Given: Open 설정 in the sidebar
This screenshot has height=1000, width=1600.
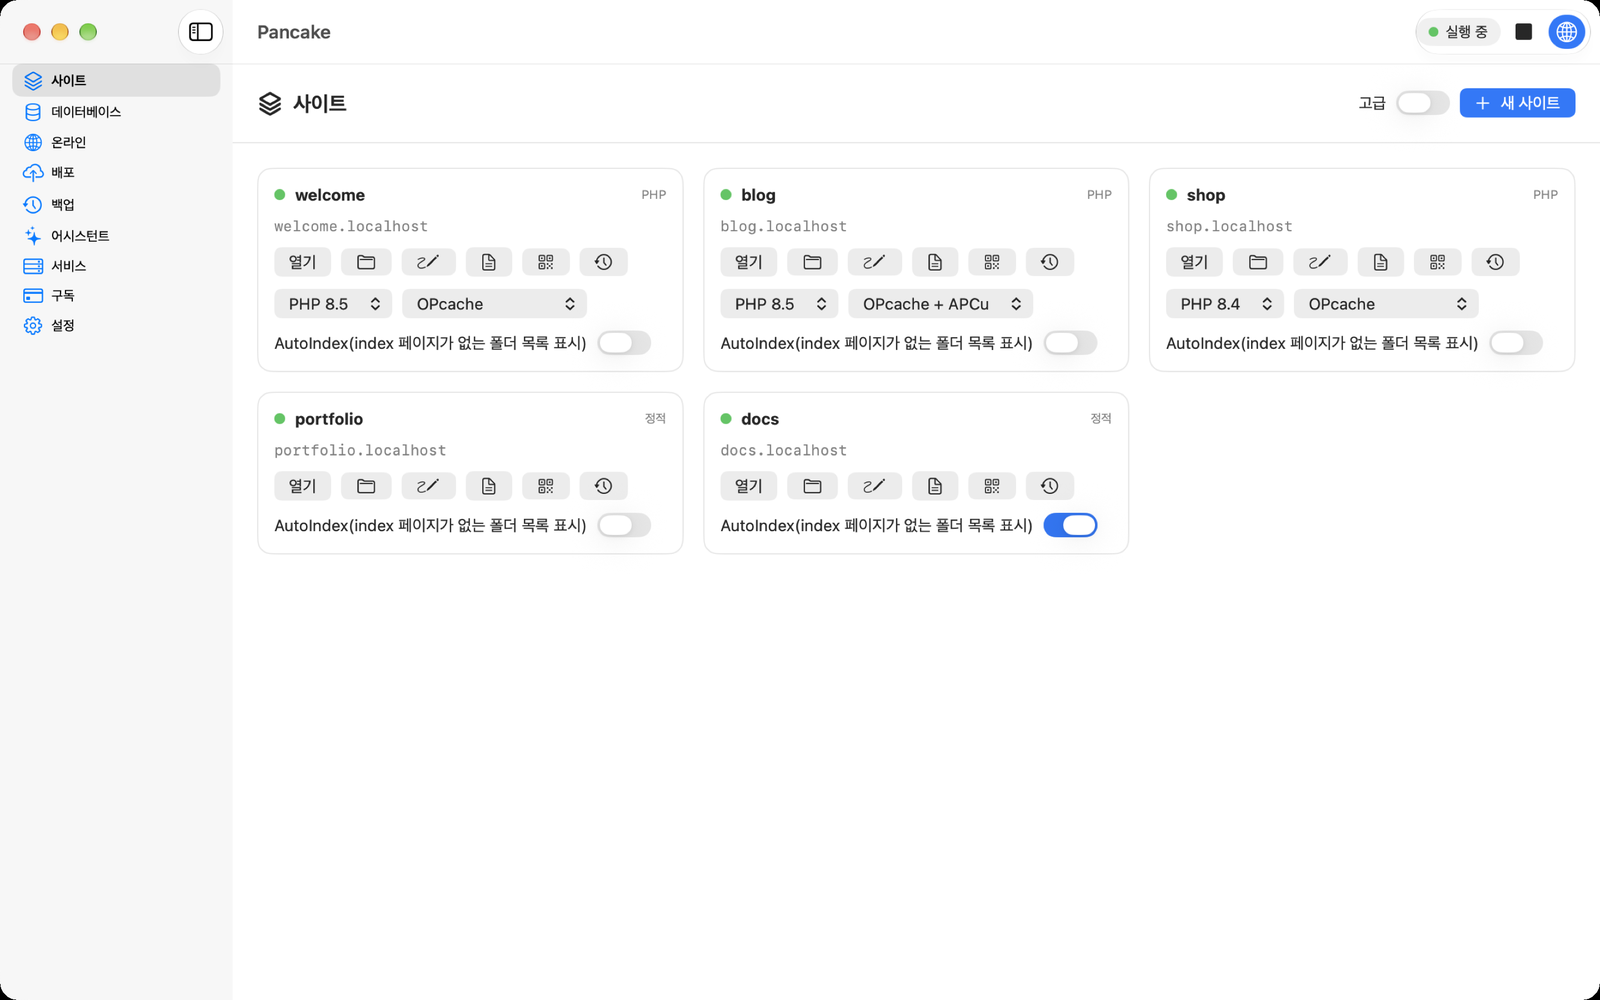Looking at the screenshot, I should 116,326.
